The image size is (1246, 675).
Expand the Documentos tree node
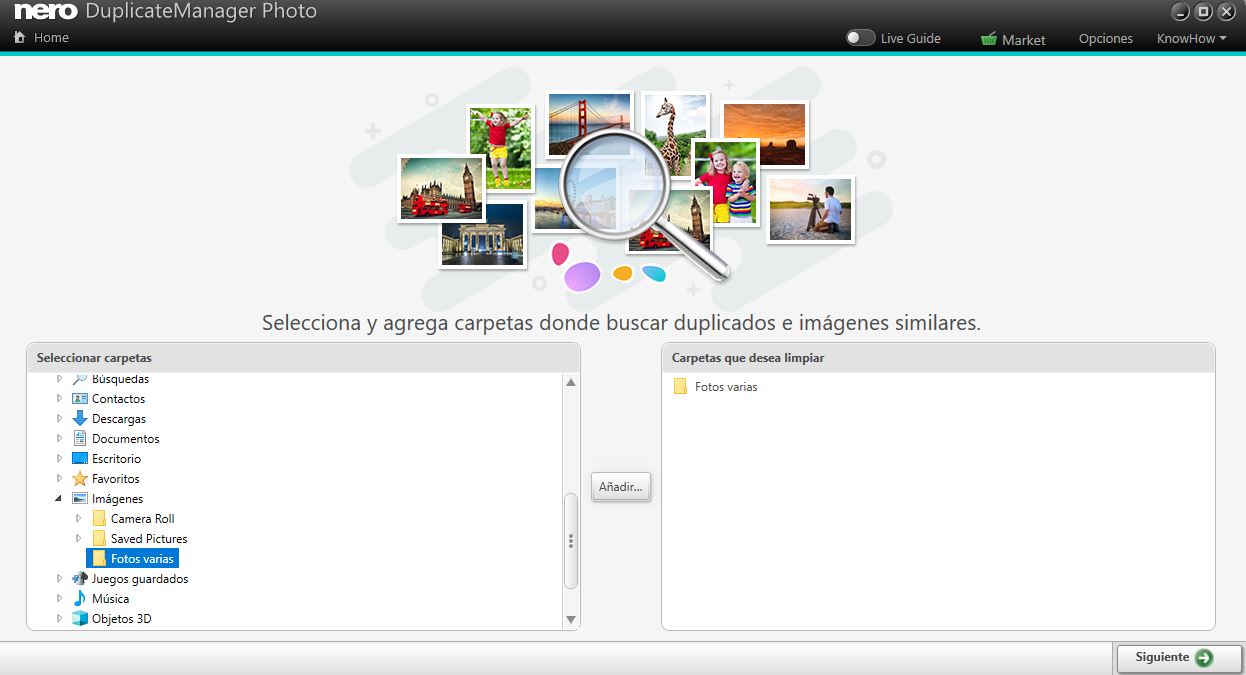point(59,439)
